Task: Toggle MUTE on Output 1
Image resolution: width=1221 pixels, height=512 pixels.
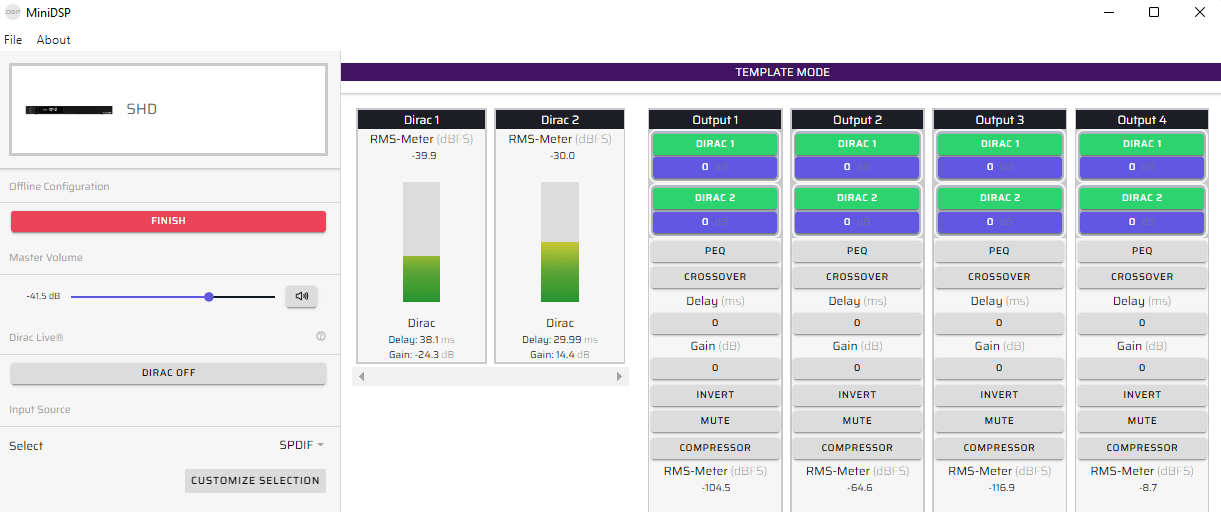Action: tap(715, 421)
